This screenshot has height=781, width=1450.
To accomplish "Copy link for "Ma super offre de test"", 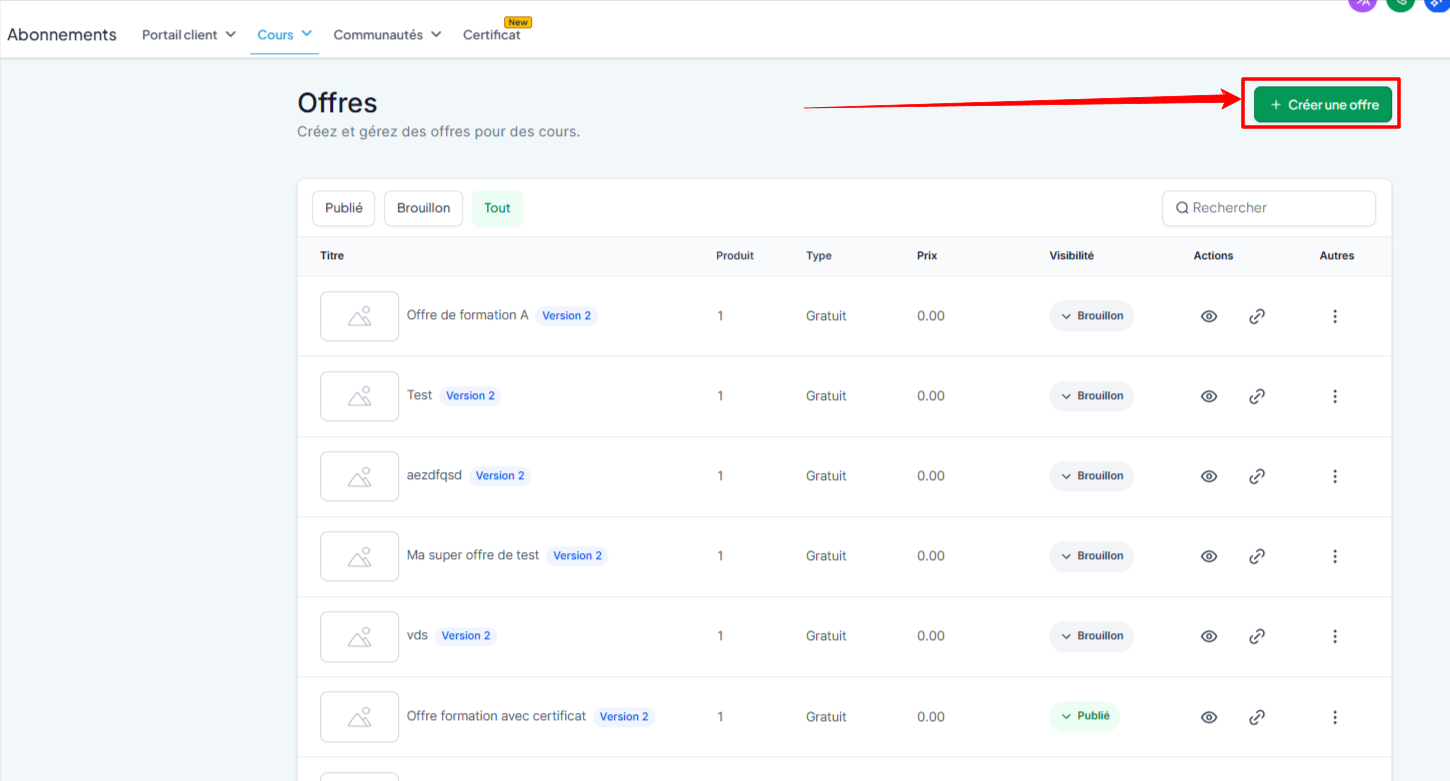I will coord(1257,556).
